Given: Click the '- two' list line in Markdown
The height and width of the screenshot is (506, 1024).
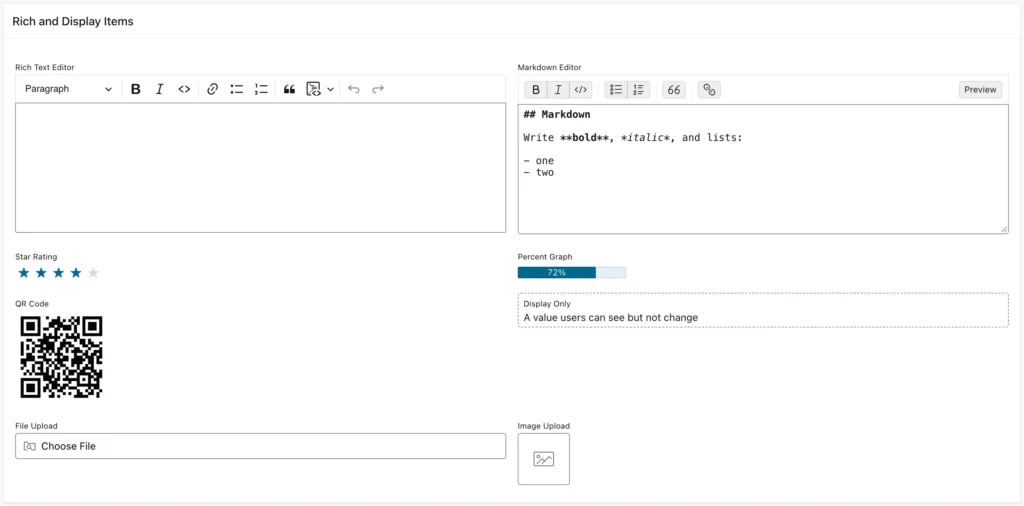Looking at the screenshot, I should click(x=539, y=173).
